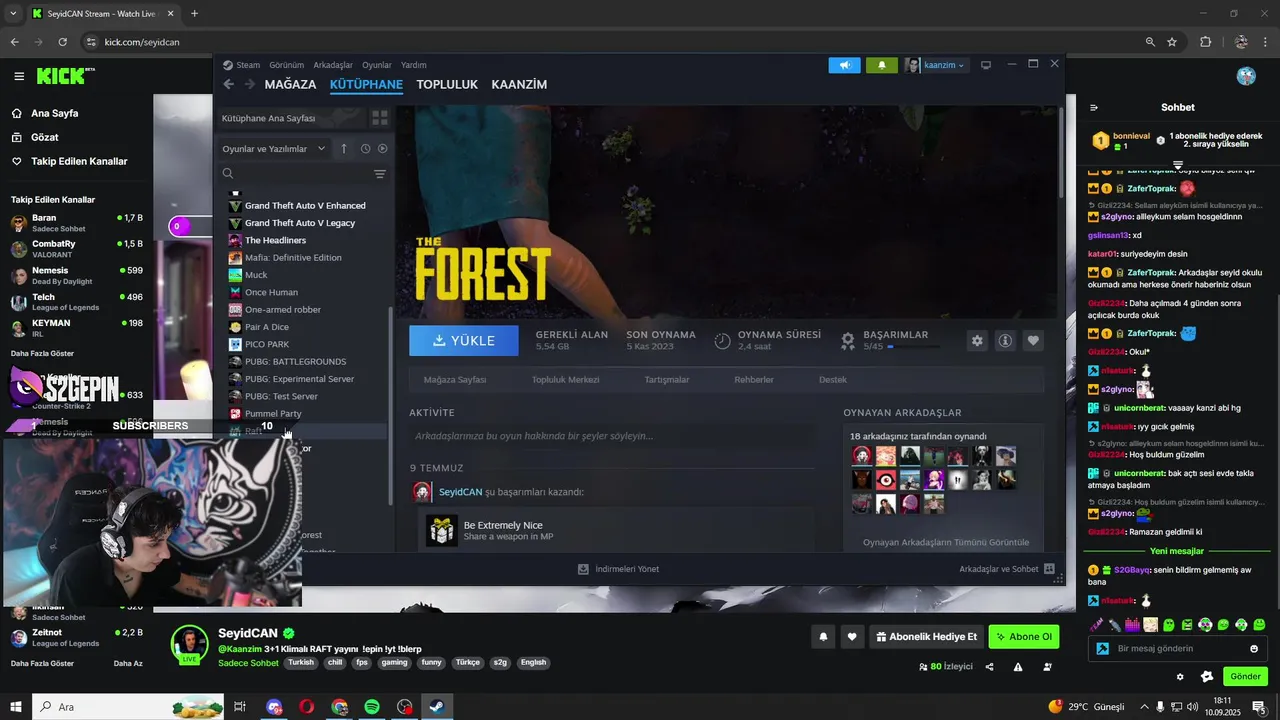Click Abone Ol subscribe button

tap(1024, 637)
